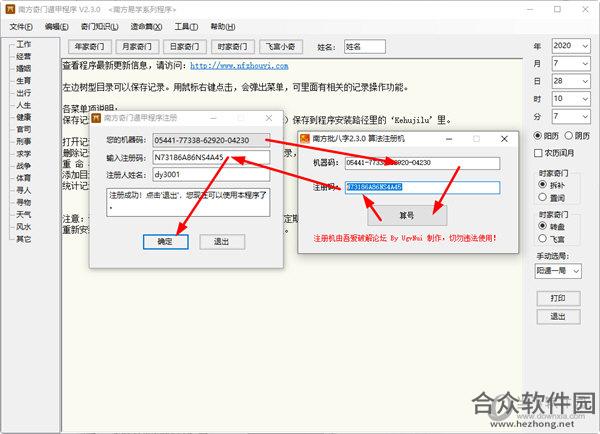This screenshot has width=600, height=434.
Task: Open the 造命篇(X) menu
Action: point(146,27)
